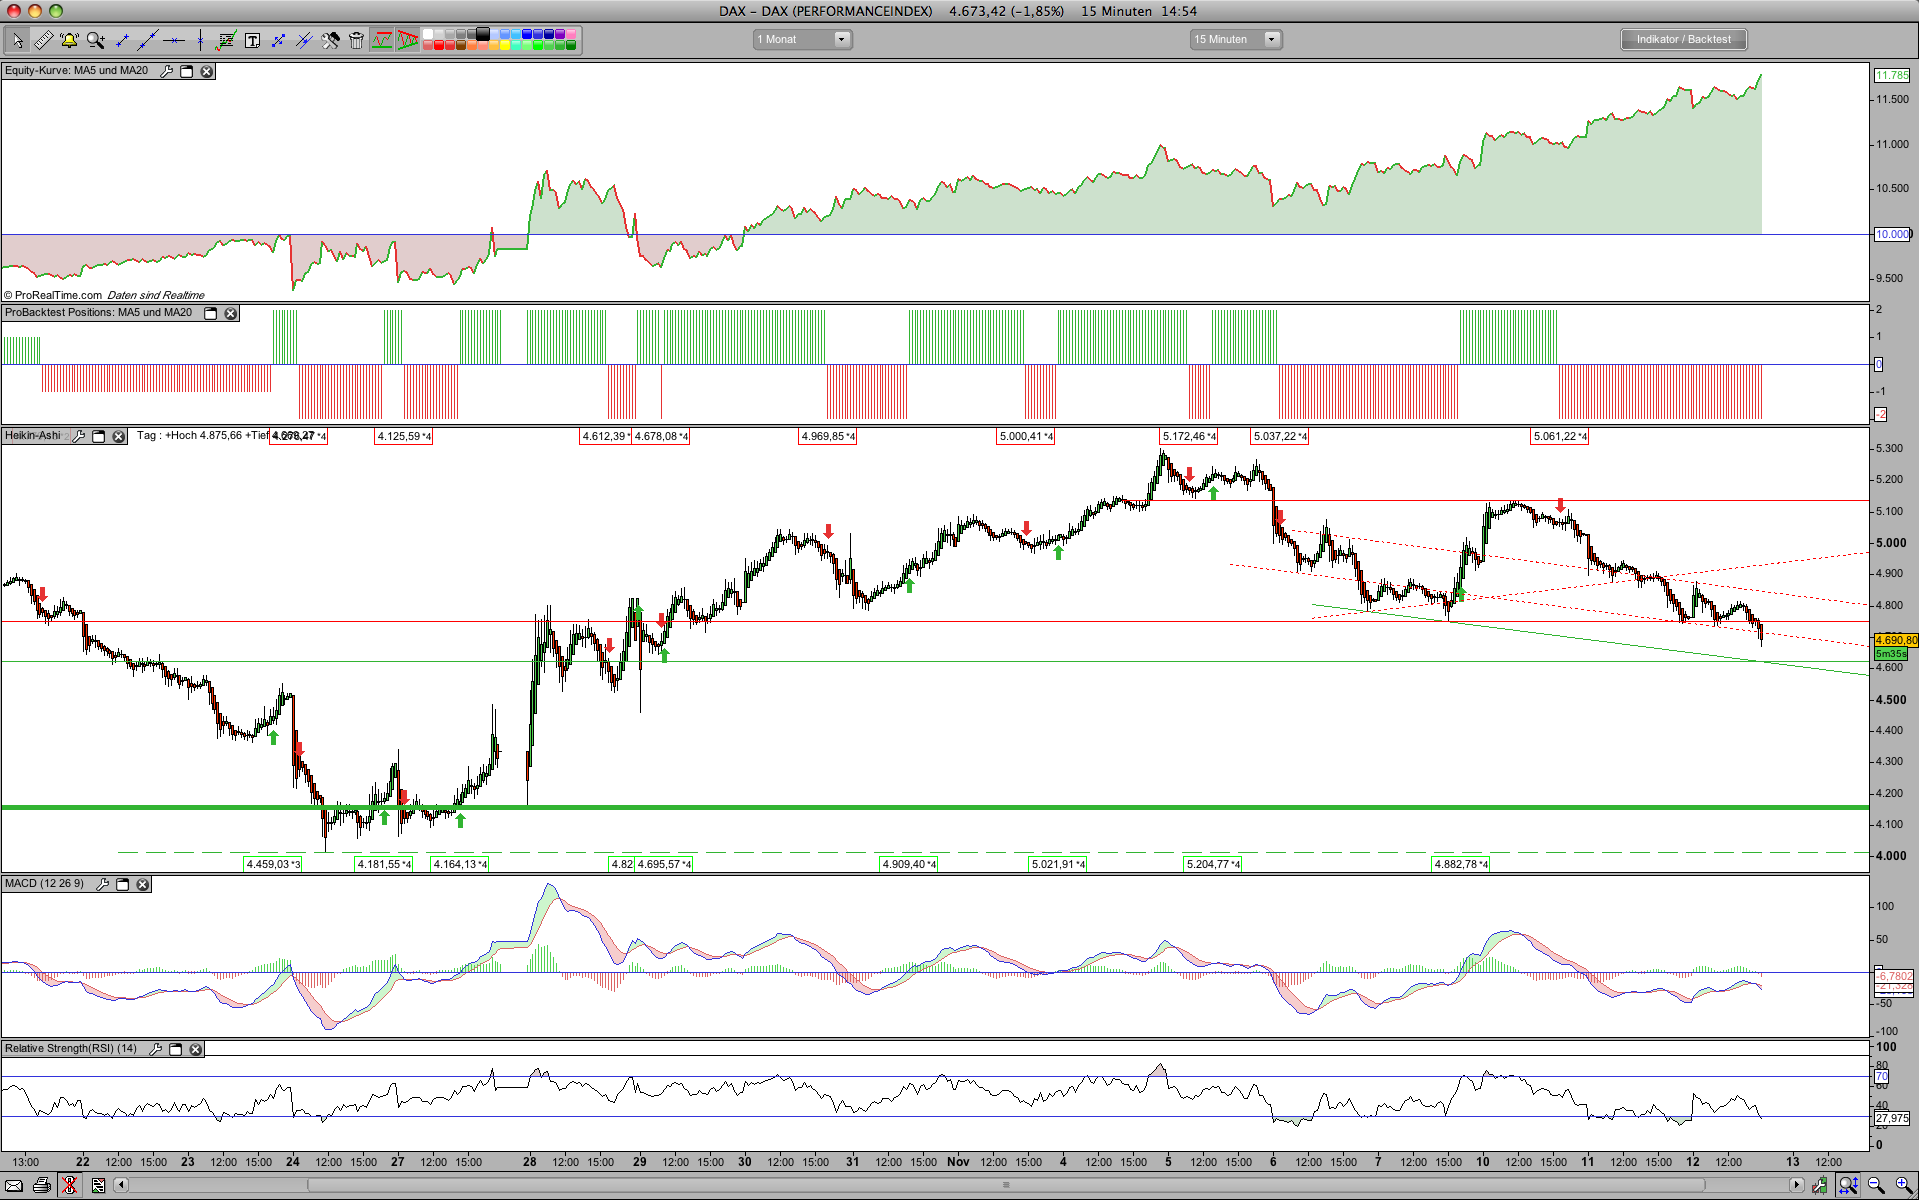Click the '5.172,46 *4' trade label
Screen dimensions: 1919x1200
click(1189, 436)
